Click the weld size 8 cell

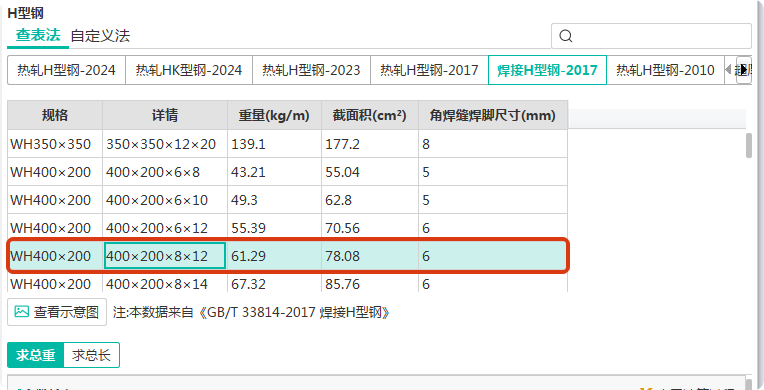coord(493,144)
